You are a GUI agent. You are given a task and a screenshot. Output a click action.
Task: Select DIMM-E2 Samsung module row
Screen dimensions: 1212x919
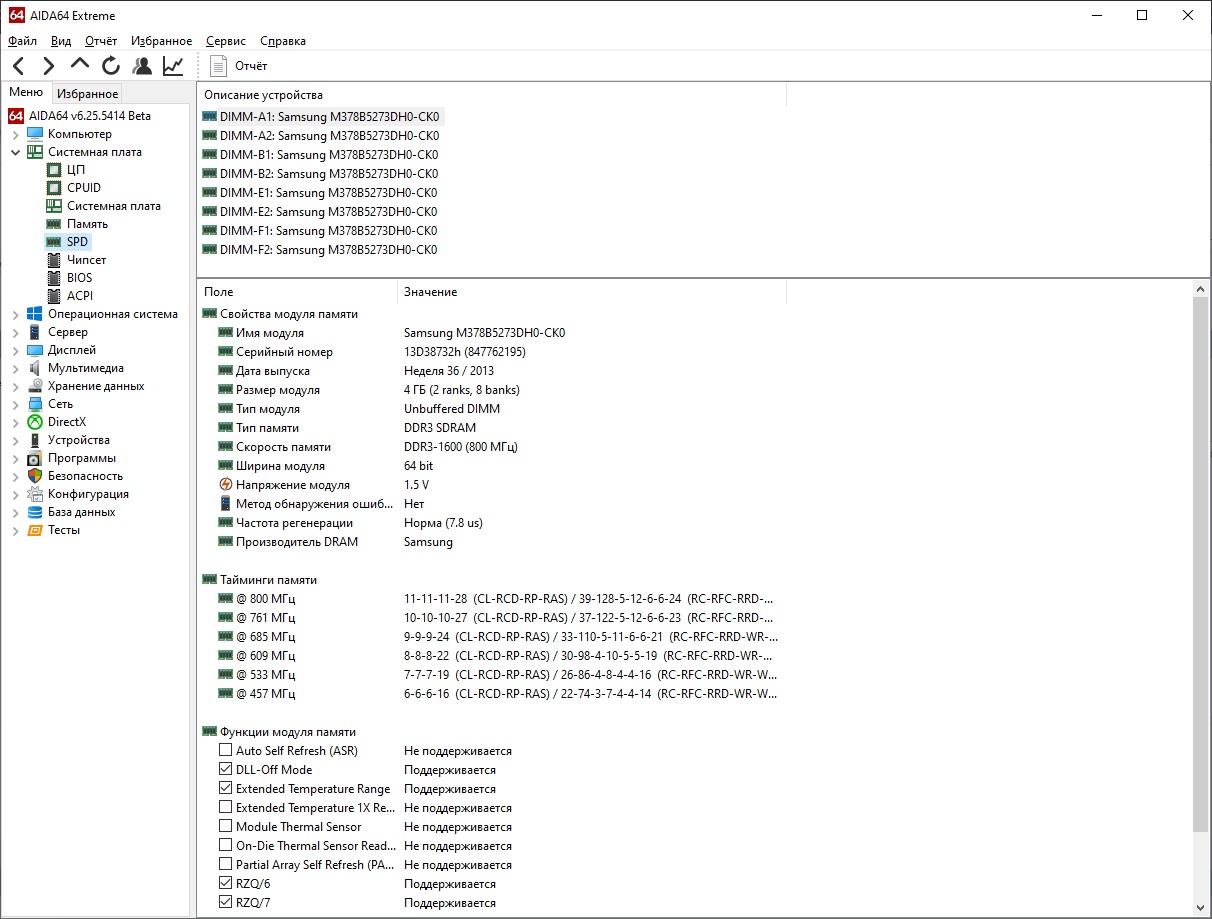pyautogui.click(x=321, y=212)
